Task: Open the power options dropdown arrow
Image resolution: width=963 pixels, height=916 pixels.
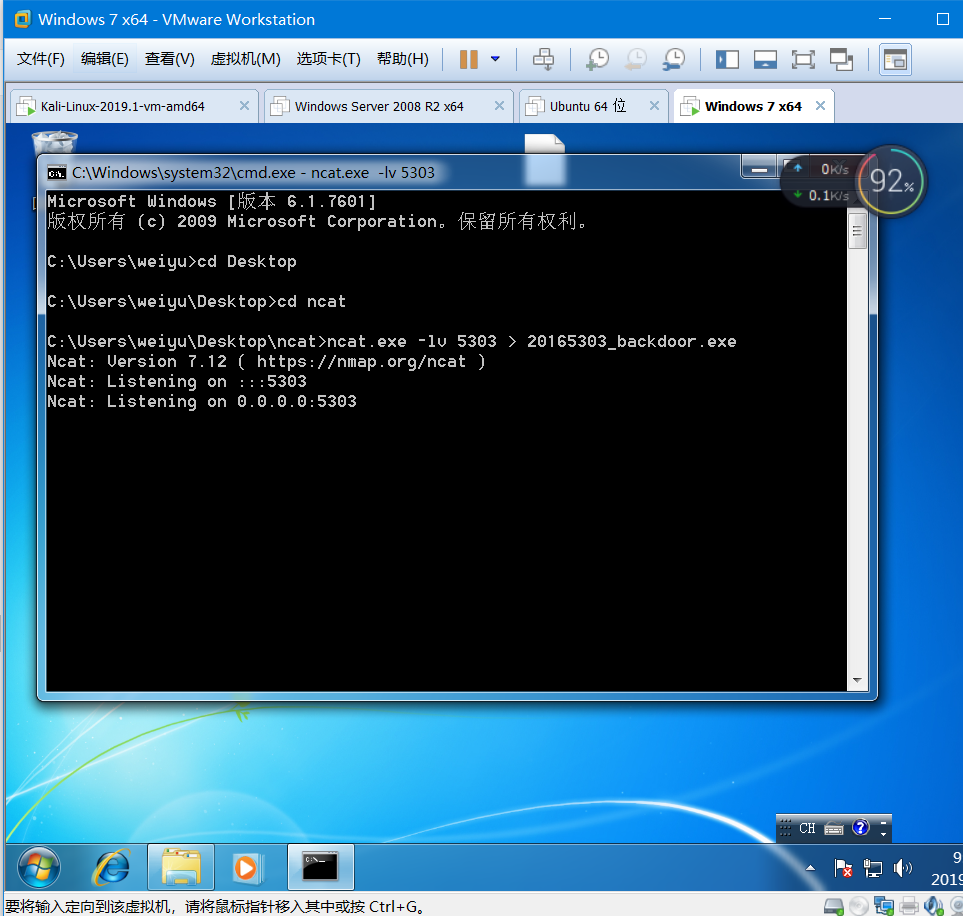Action: [495, 60]
